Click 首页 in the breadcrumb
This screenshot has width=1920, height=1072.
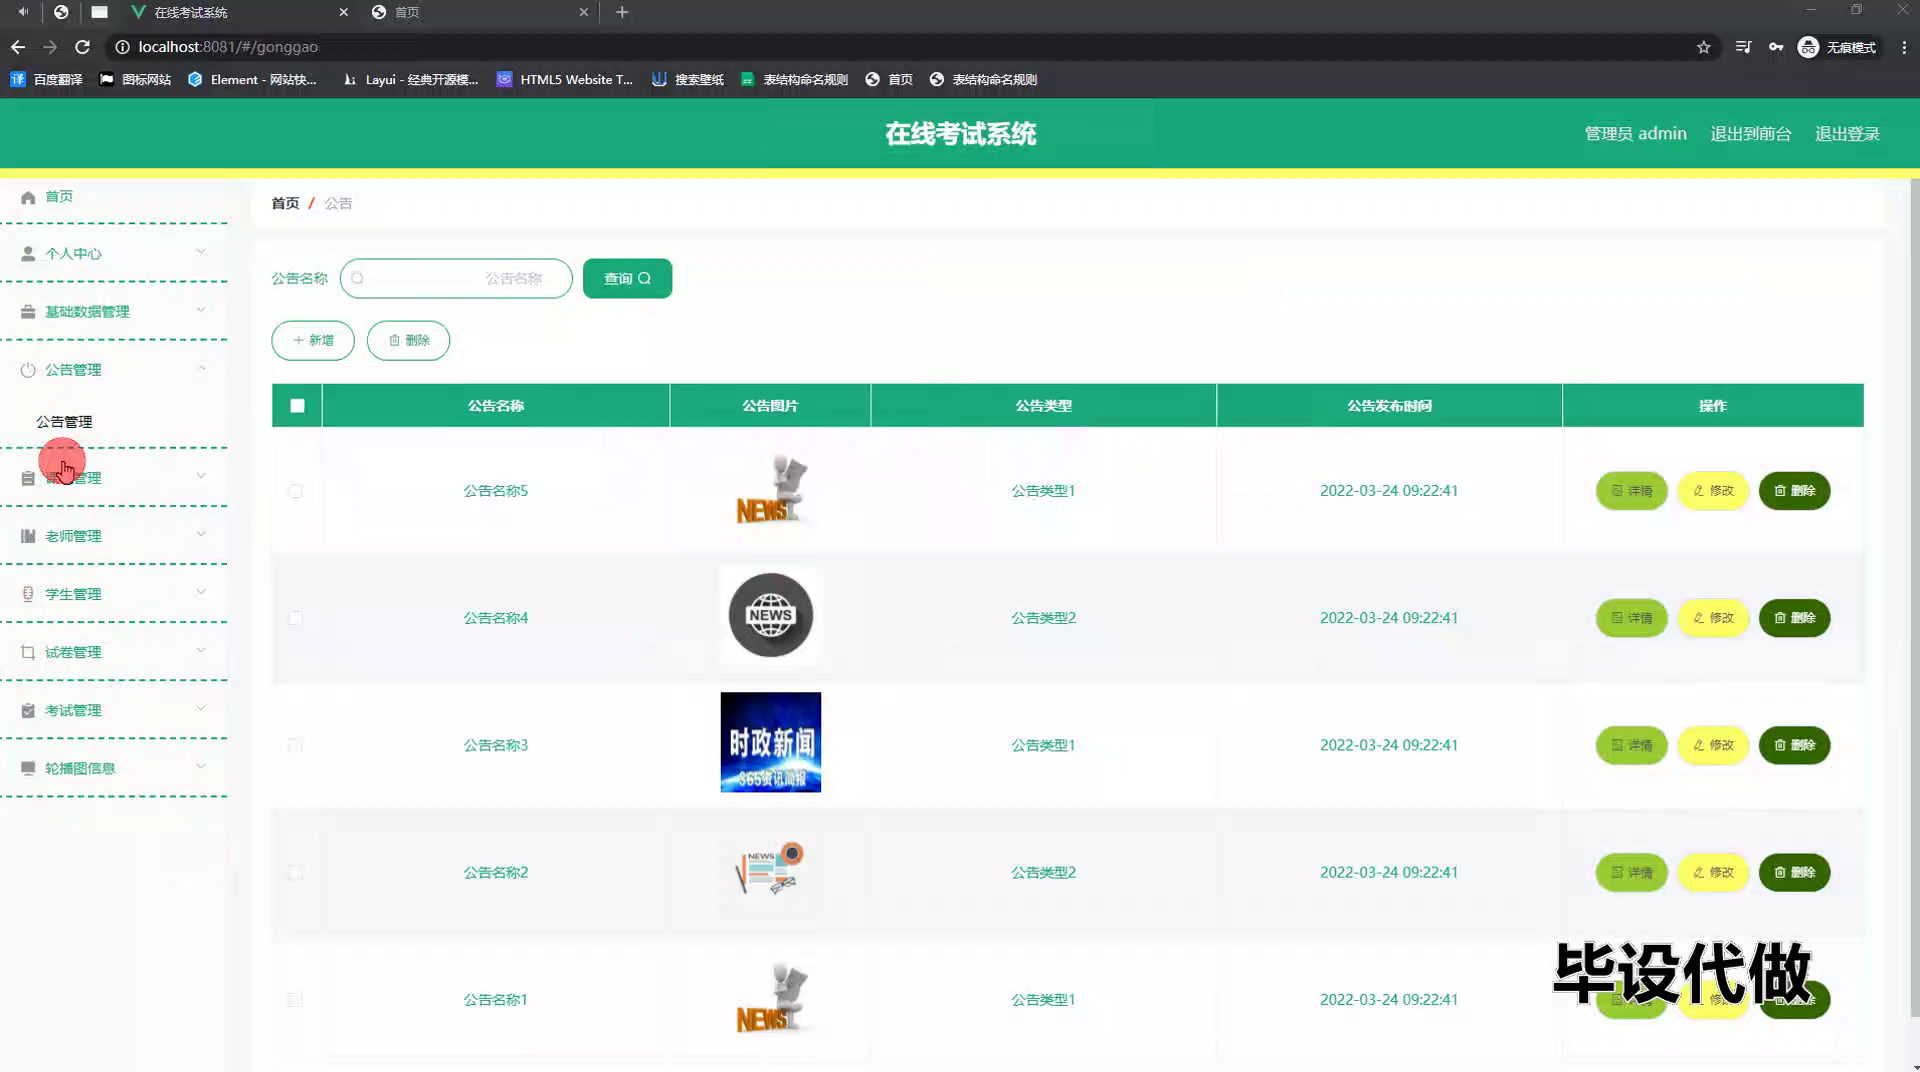point(285,203)
